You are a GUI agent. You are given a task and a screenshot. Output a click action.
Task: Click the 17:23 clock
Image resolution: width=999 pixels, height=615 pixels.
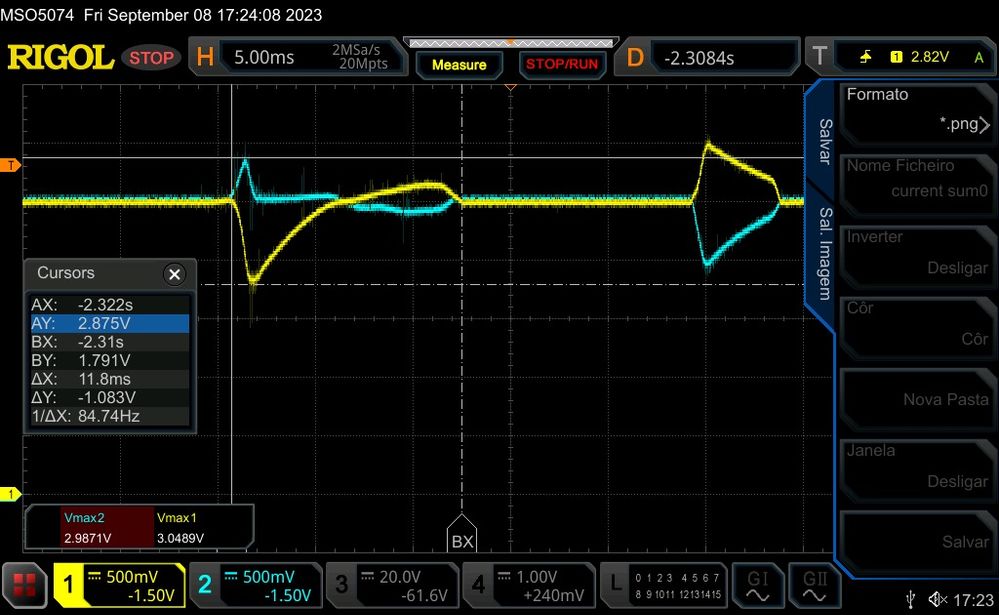(974, 600)
